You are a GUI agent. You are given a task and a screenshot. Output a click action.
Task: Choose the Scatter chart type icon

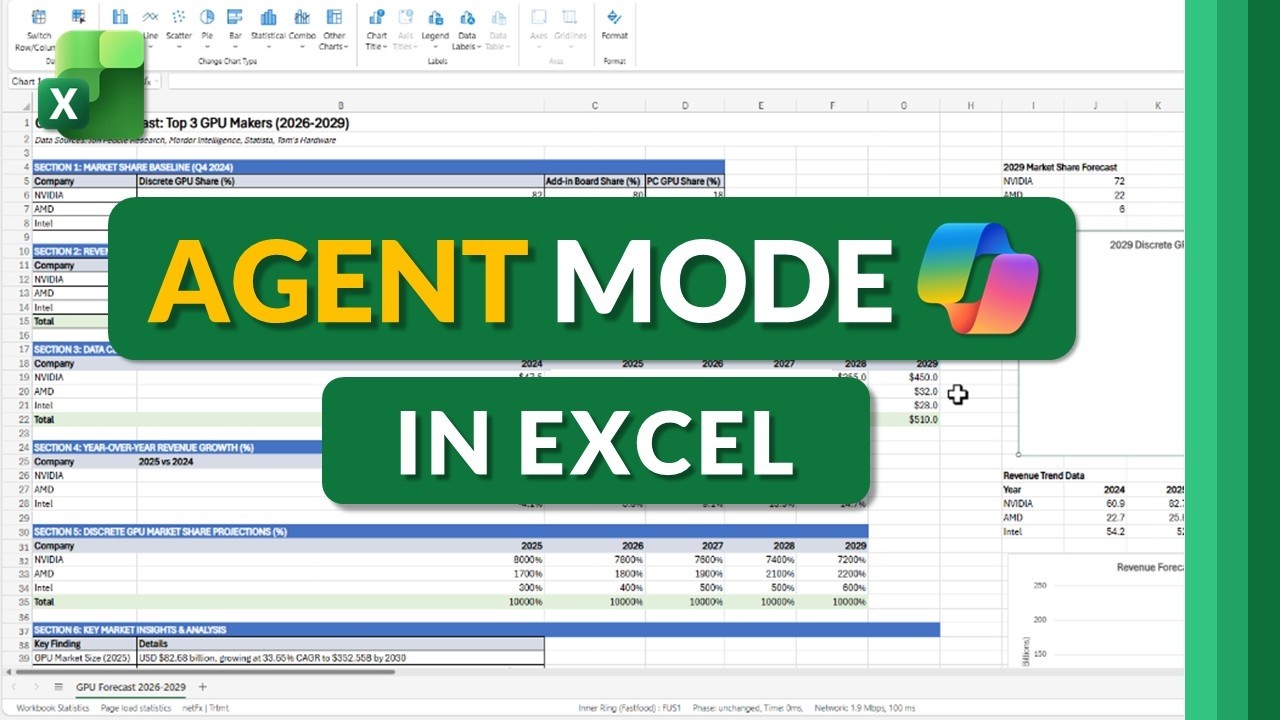pos(179,17)
